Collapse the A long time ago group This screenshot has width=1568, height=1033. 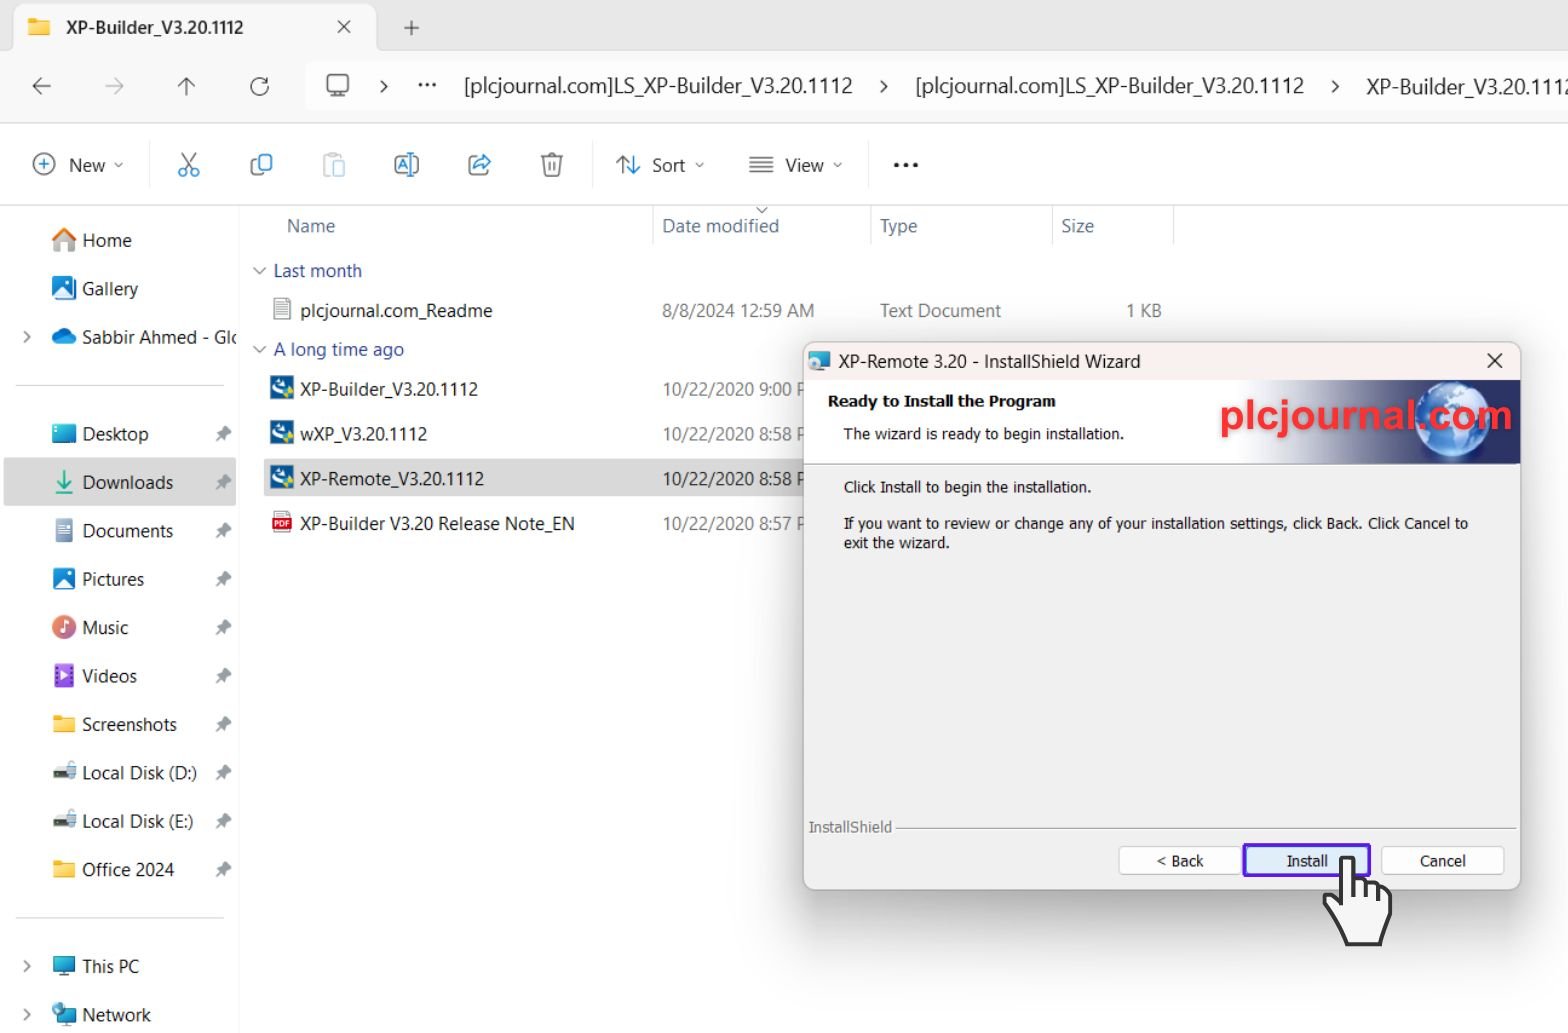pyautogui.click(x=260, y=350)
